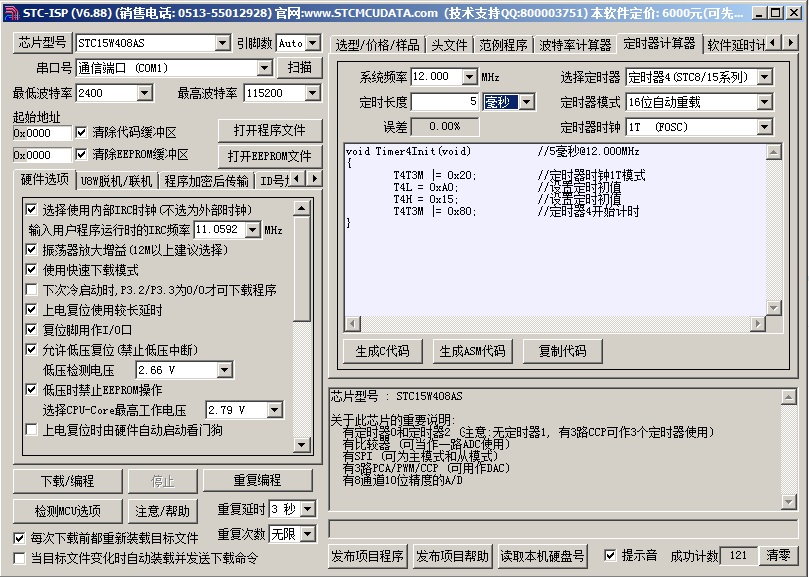
Task: Expand the 毫秒 time unit dropdown
Action: 526,102
